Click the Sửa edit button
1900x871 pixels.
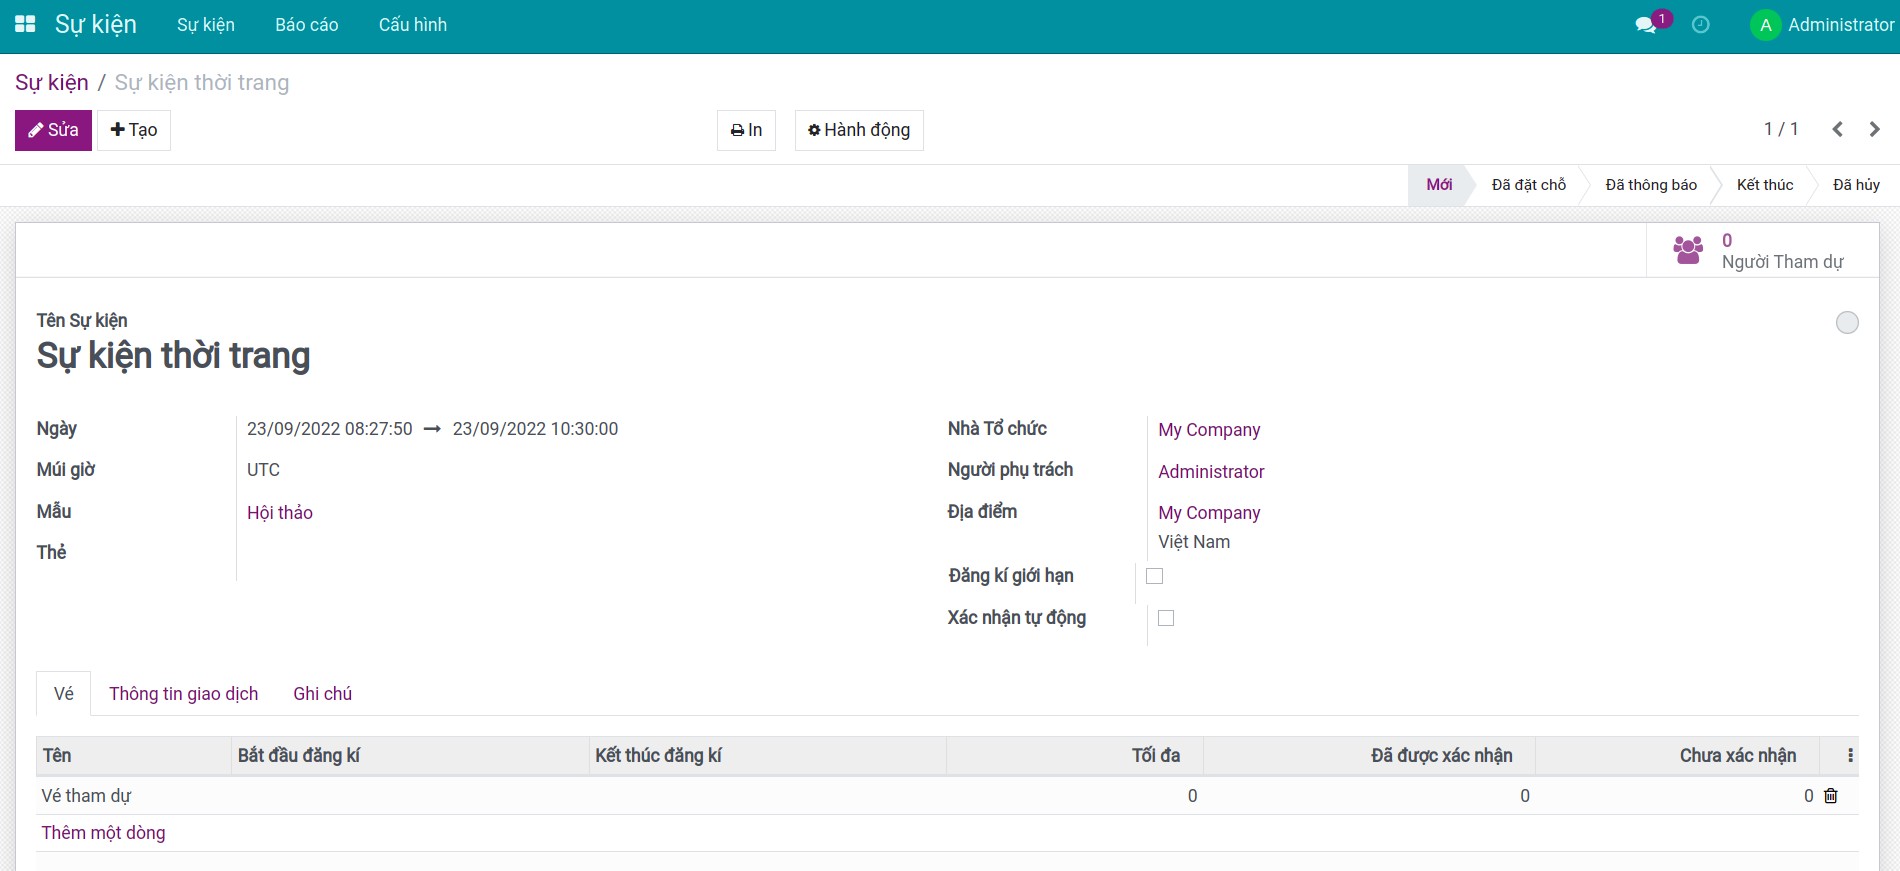click(53, 130)
